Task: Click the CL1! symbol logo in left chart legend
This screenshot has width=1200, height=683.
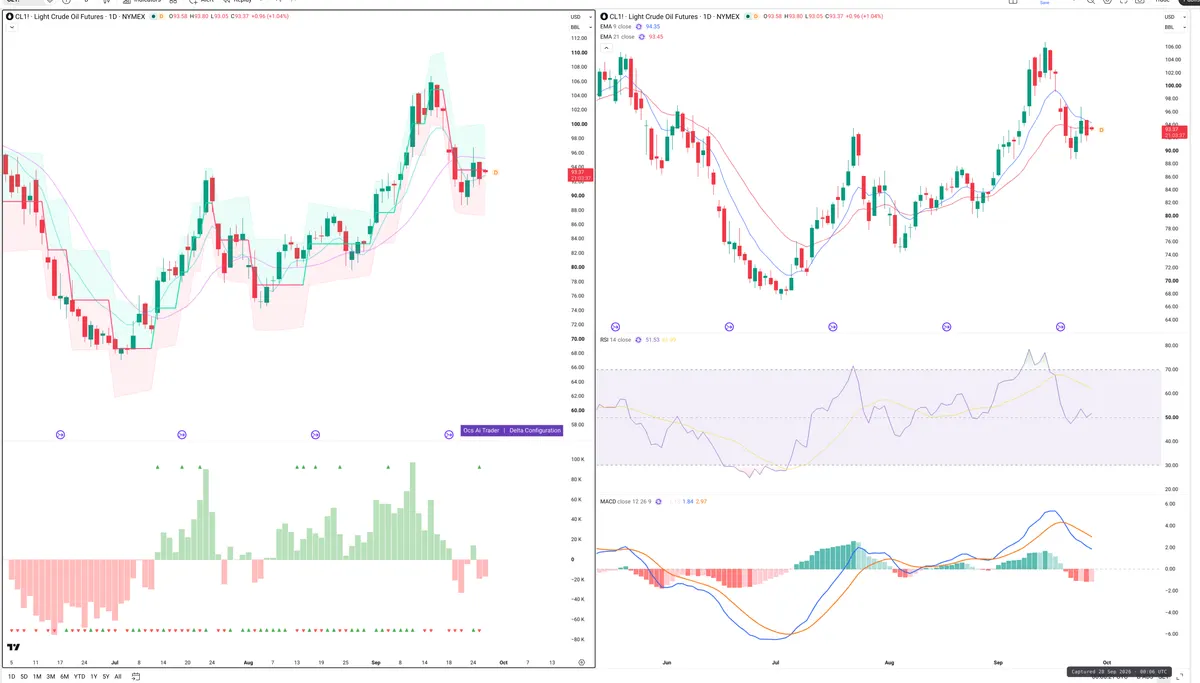Action: (10, 16)
